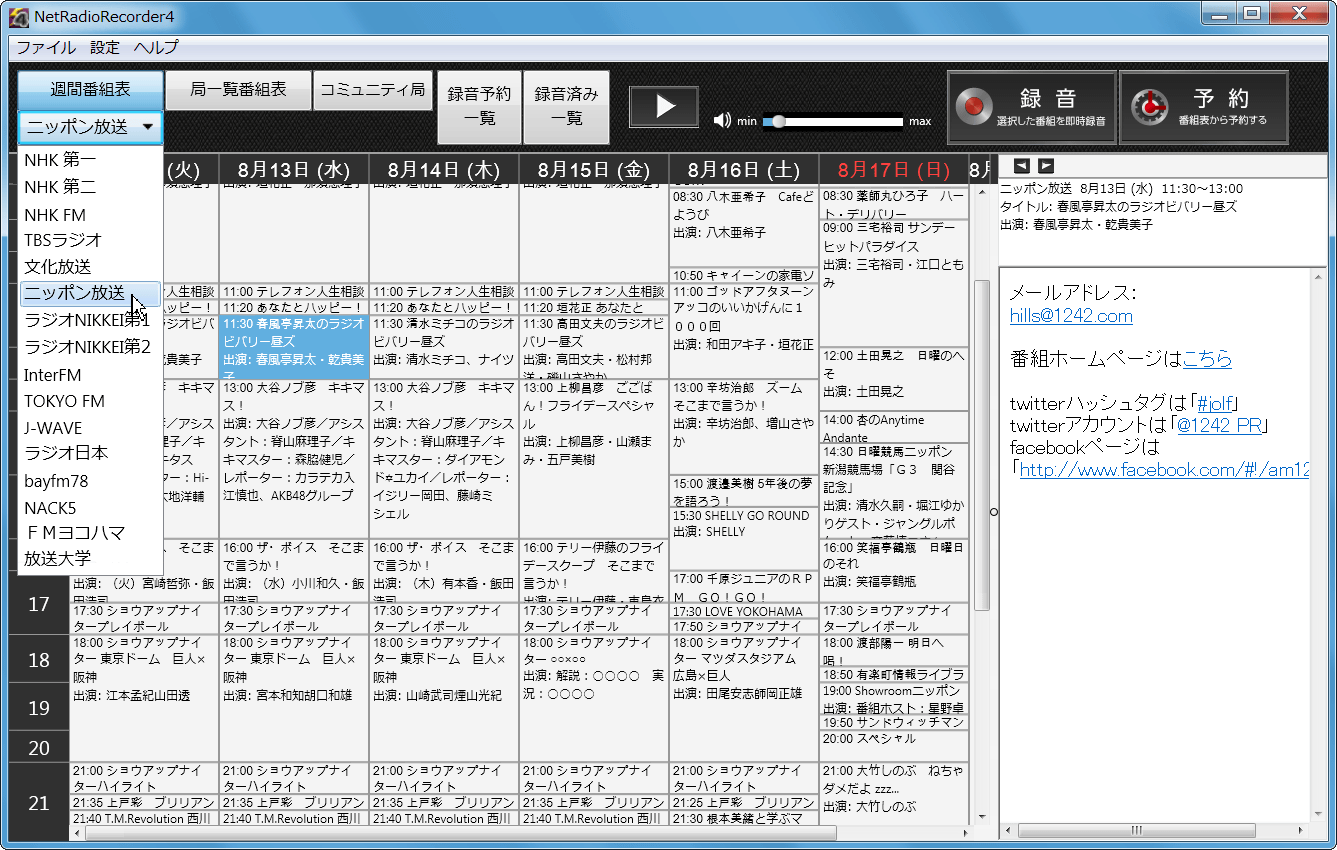The image size is (1337, 850).
Task: Select ラジオNIKKEI第1 from station list
Action: tap(90, 321)
